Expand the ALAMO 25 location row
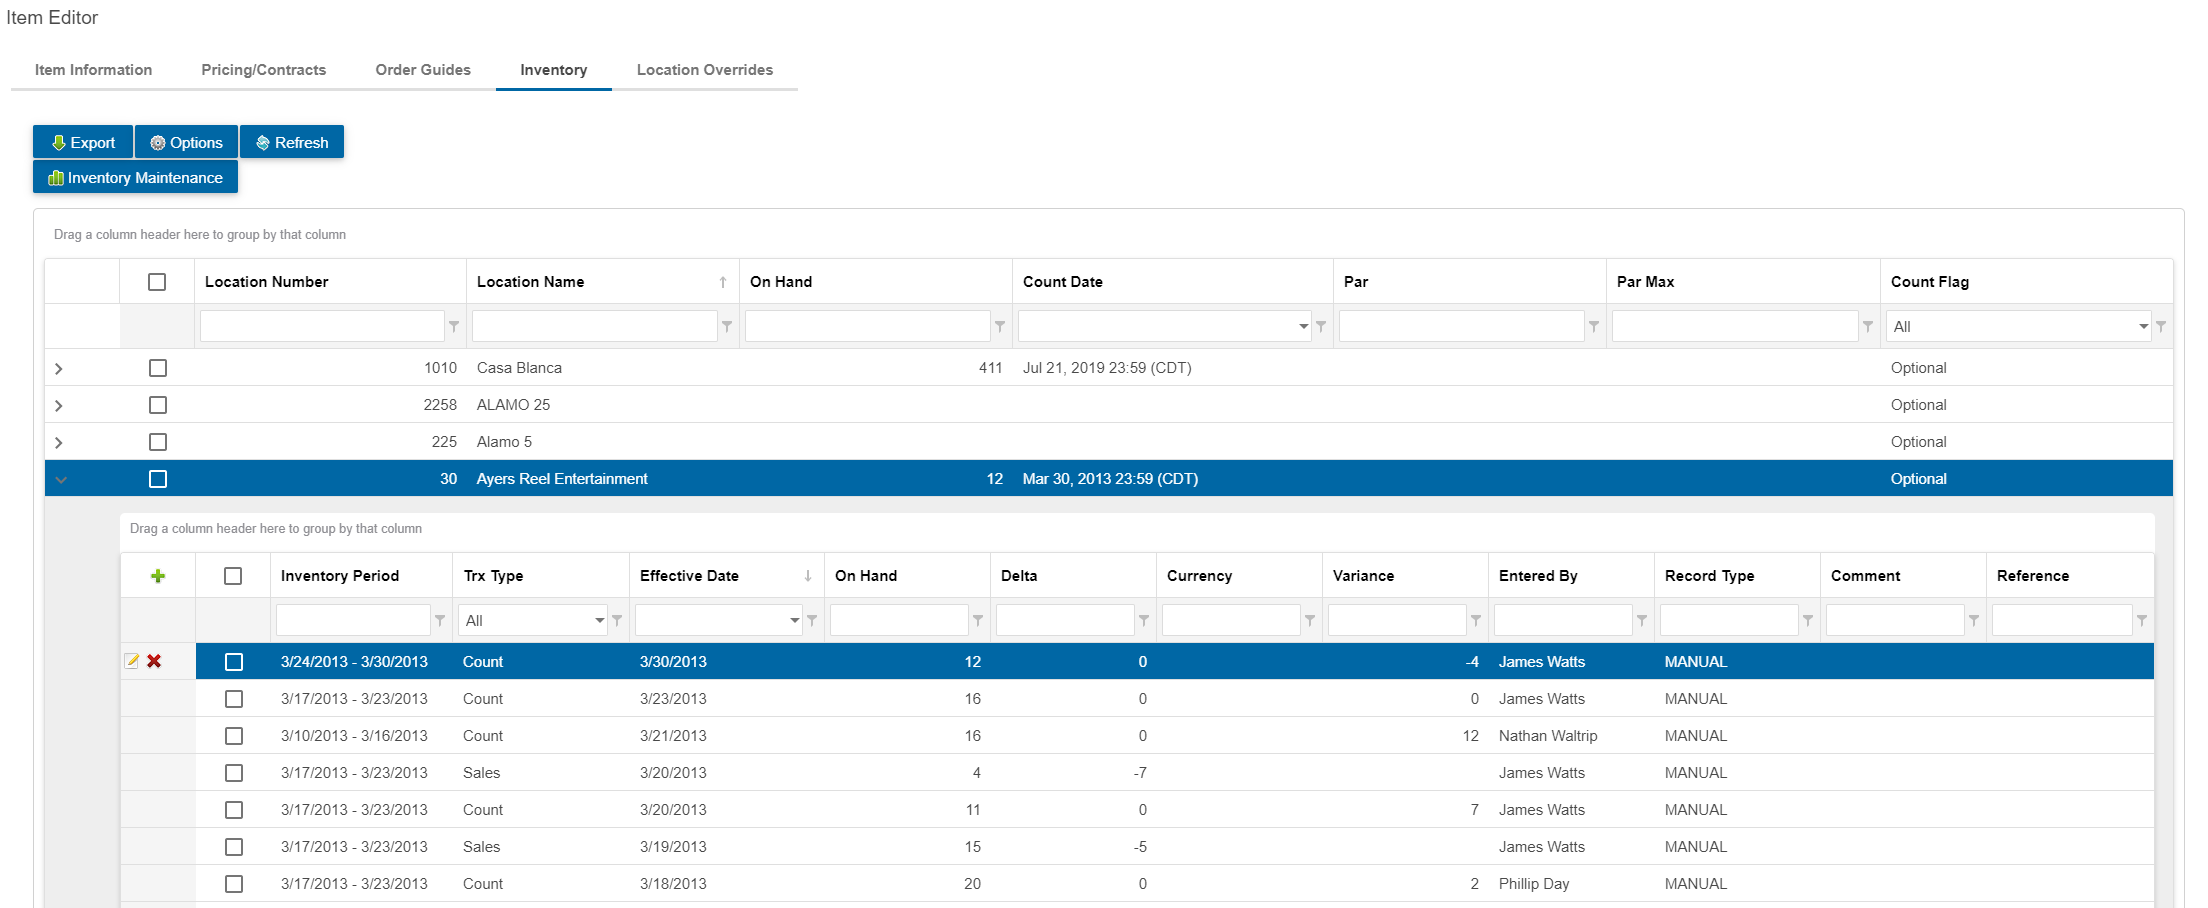Screen dimensions: 2208x908 coord(59,406)
